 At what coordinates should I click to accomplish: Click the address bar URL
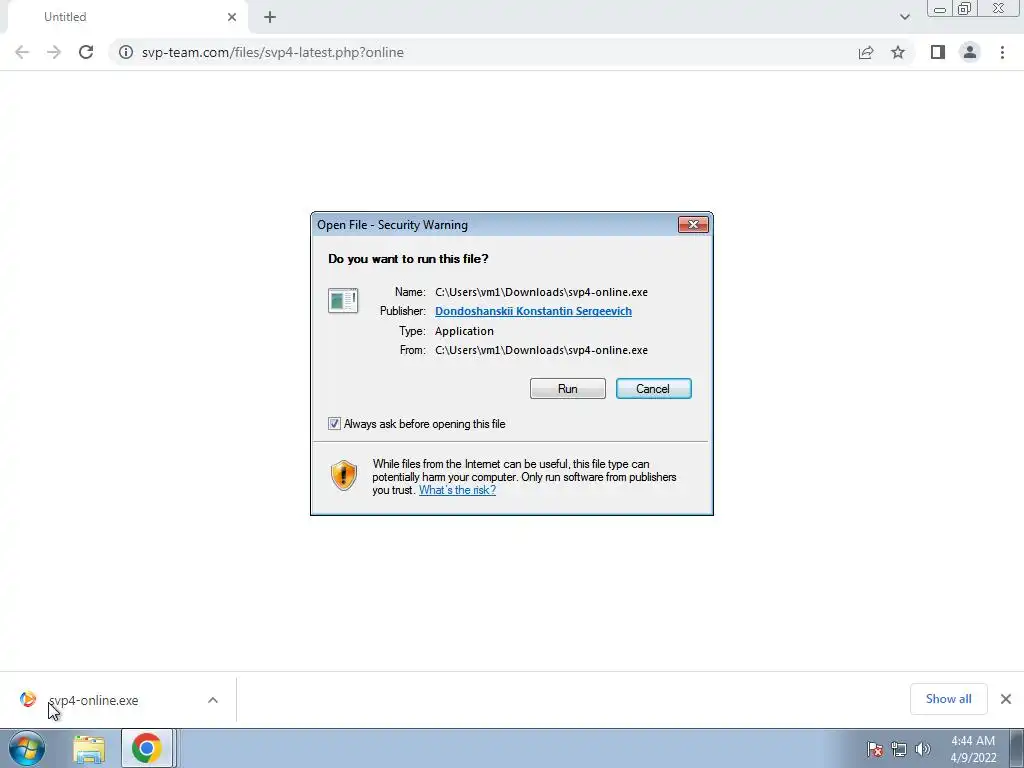(272, 52)
